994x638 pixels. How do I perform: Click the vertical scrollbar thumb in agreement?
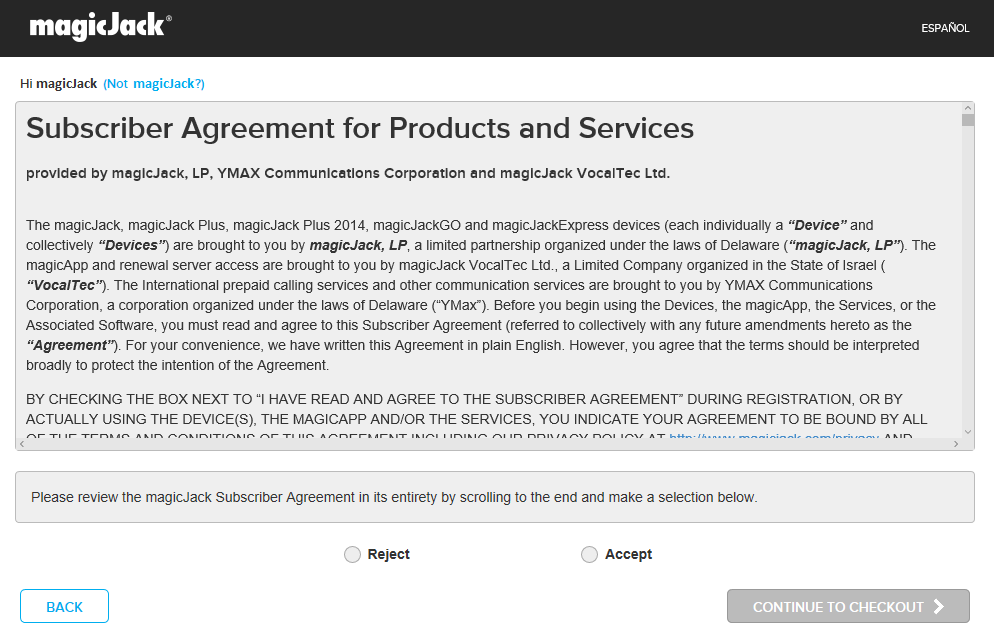click(x=968, y=120)
